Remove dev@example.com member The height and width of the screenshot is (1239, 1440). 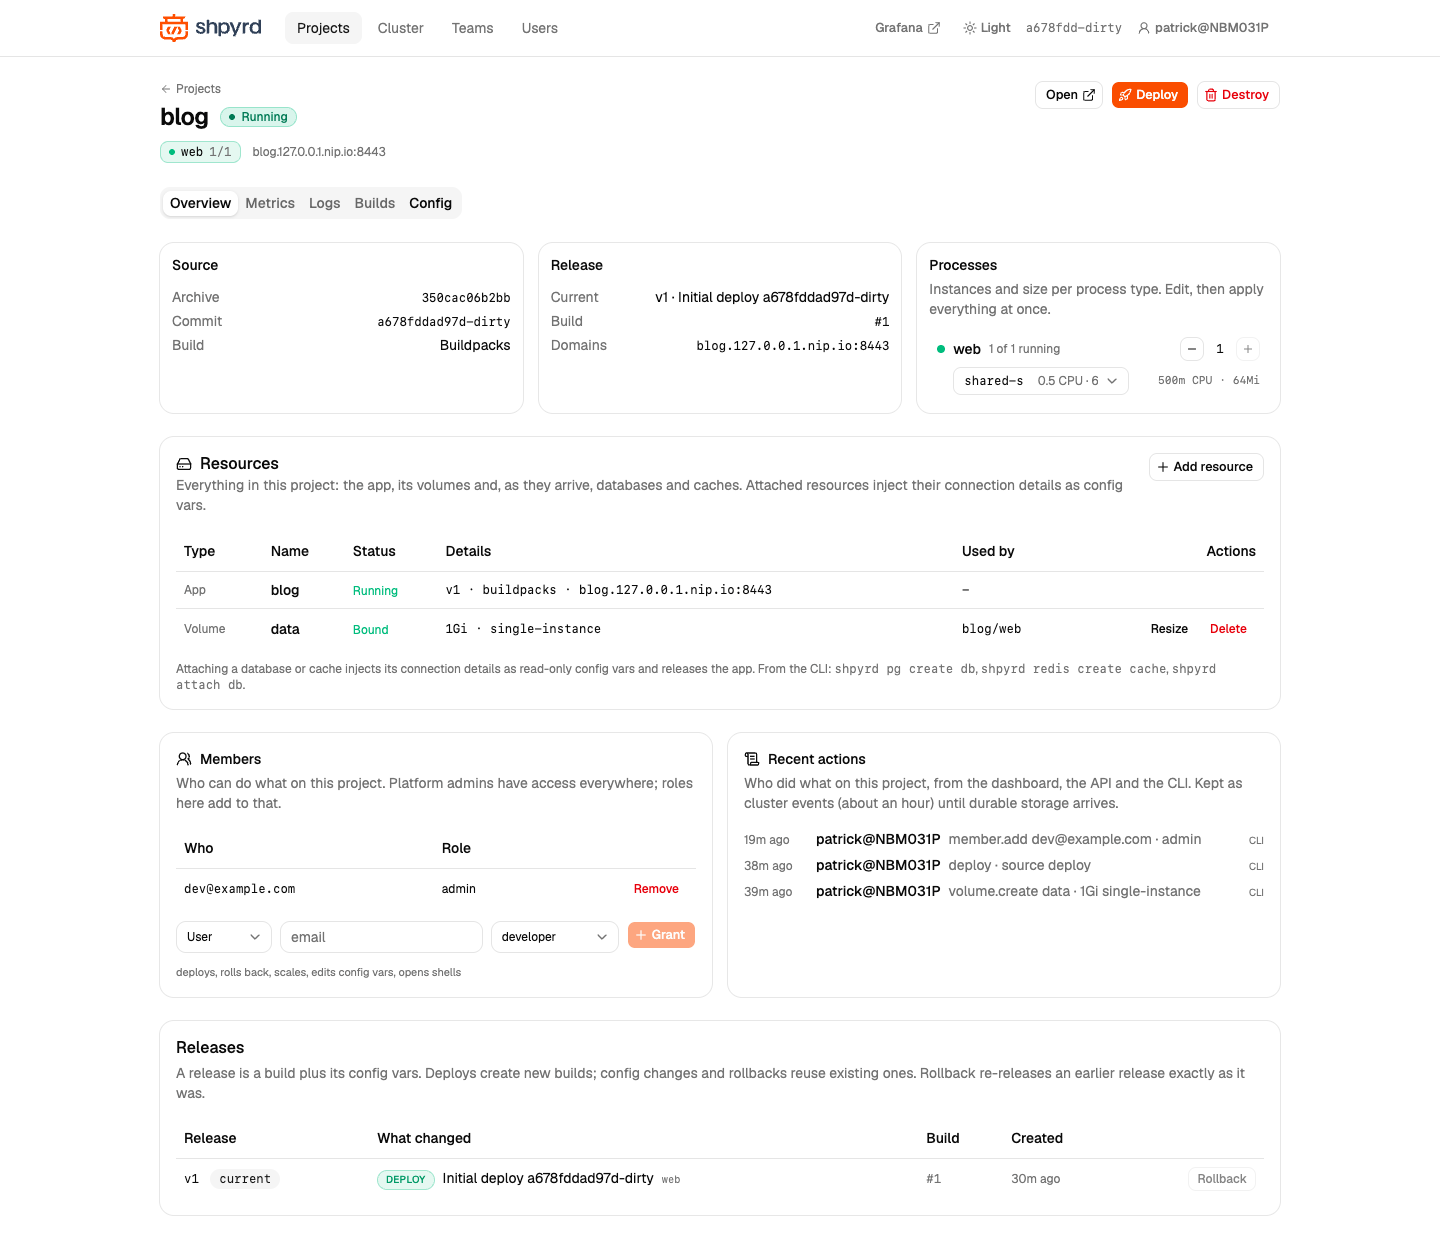(656, 889)
